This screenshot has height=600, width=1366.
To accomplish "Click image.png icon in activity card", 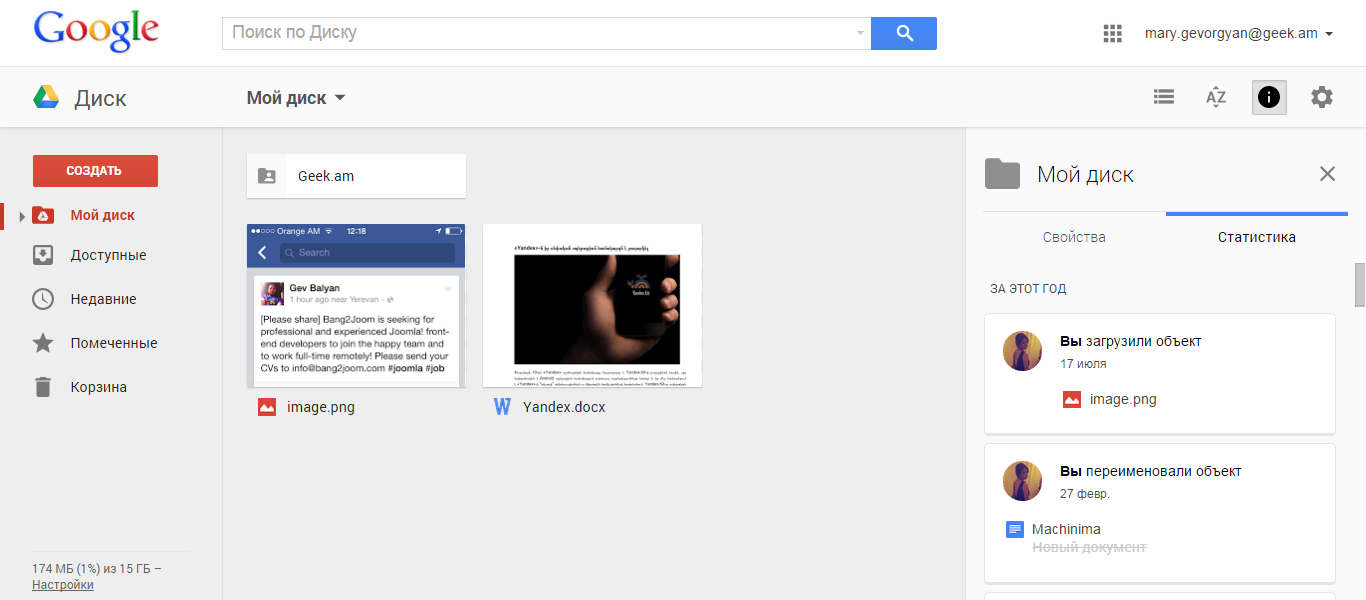I will click(1072, 399).
